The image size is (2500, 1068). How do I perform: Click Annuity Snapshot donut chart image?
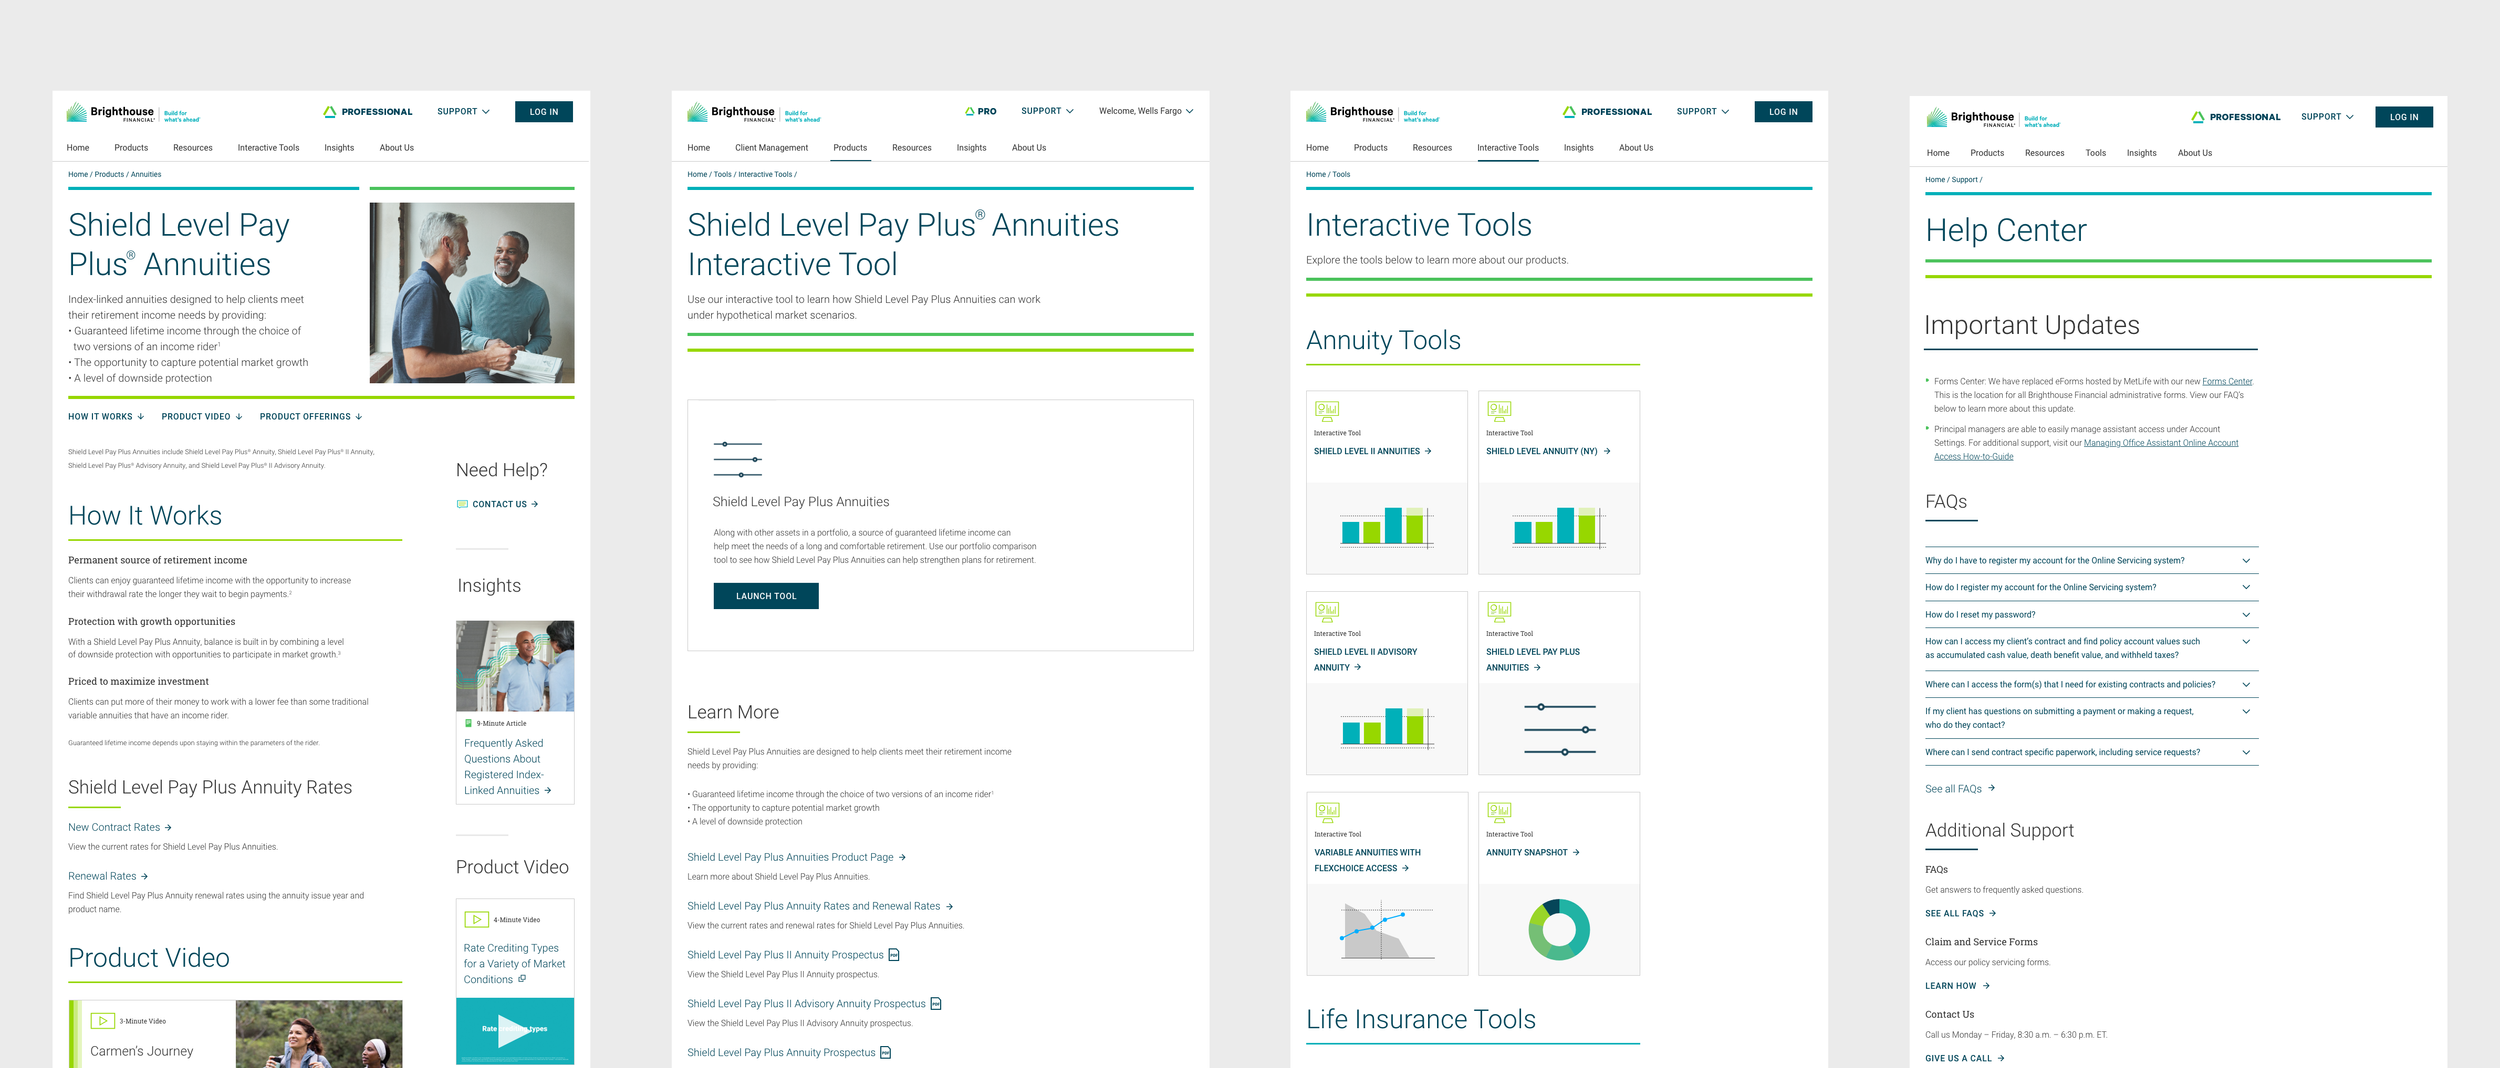[1559, 929]
